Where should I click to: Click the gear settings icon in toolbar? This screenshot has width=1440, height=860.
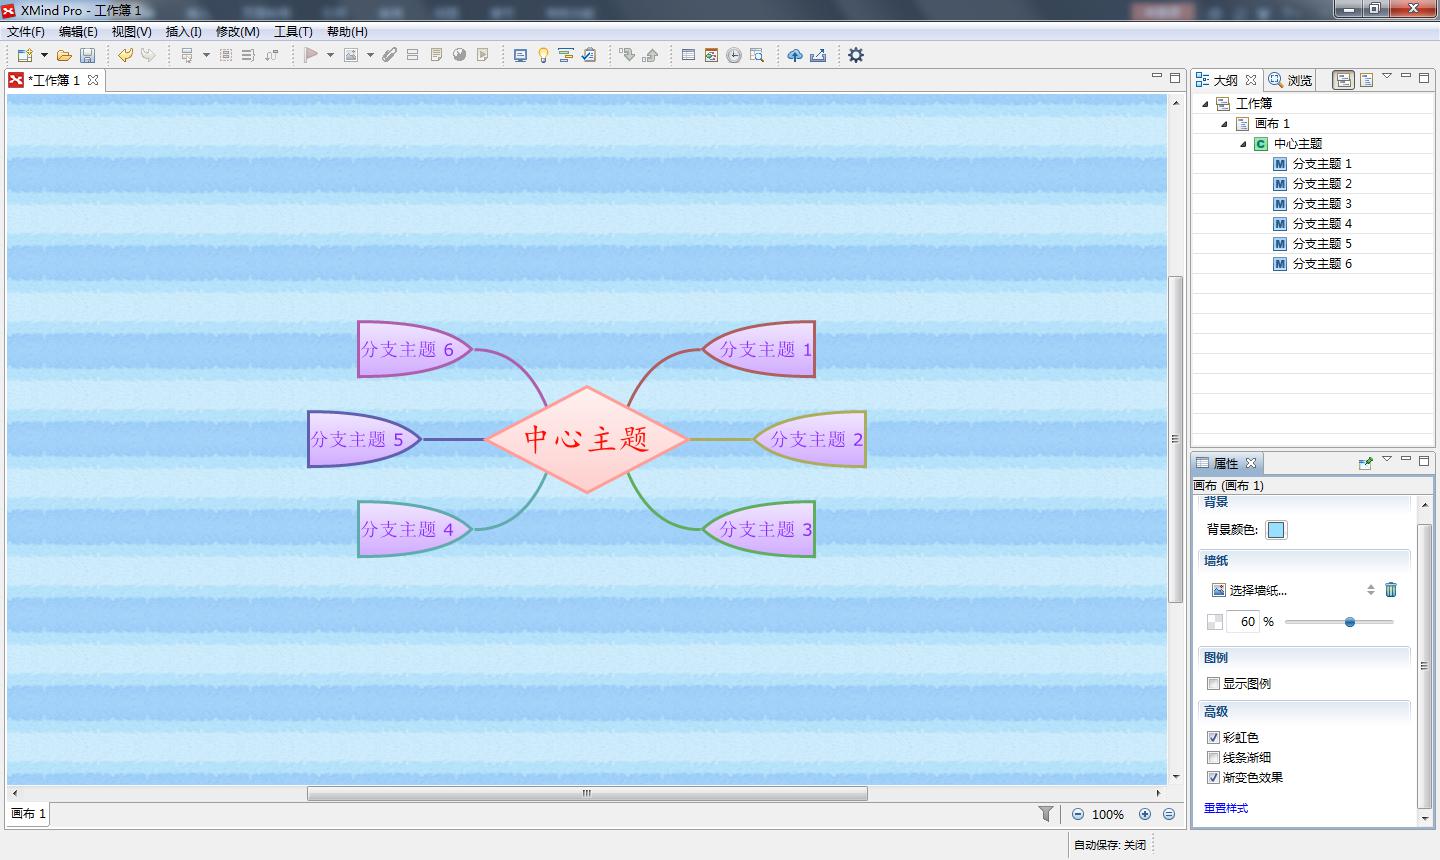856,55
